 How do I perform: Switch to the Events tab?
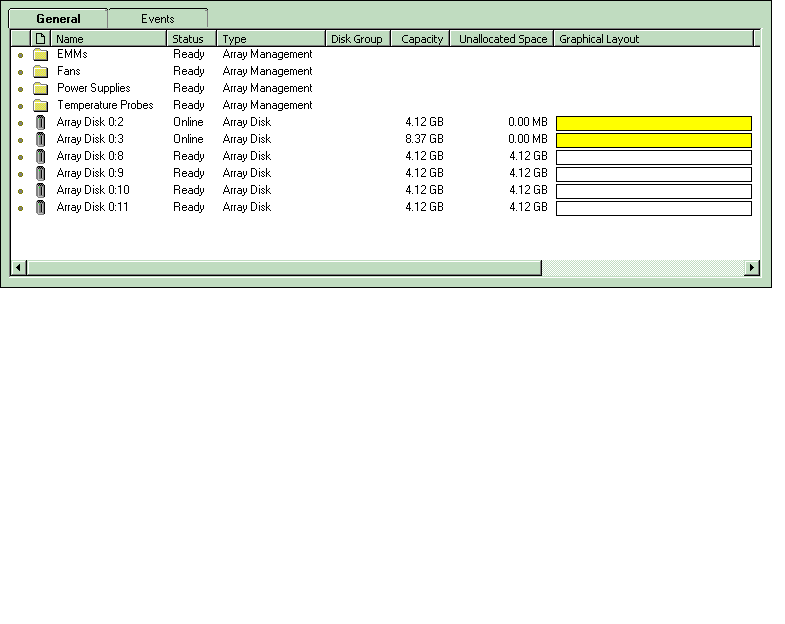pos(158,19)
